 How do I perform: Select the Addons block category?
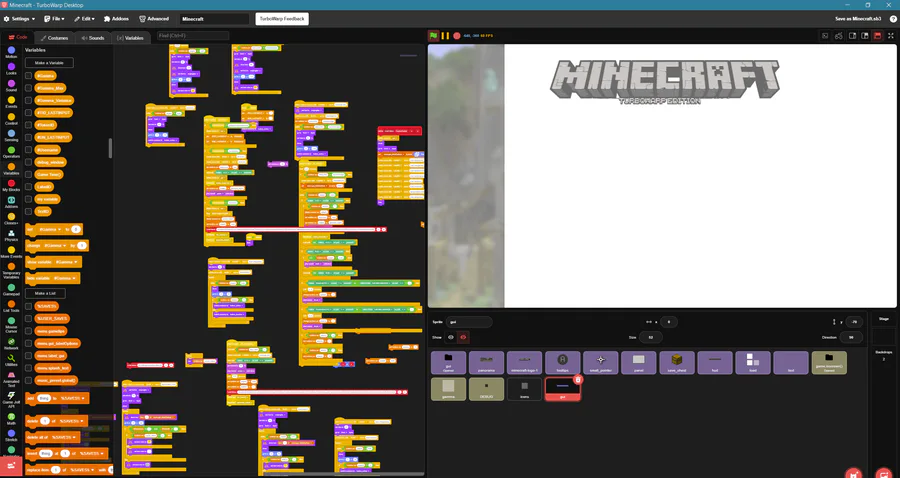tap(11, 202)
